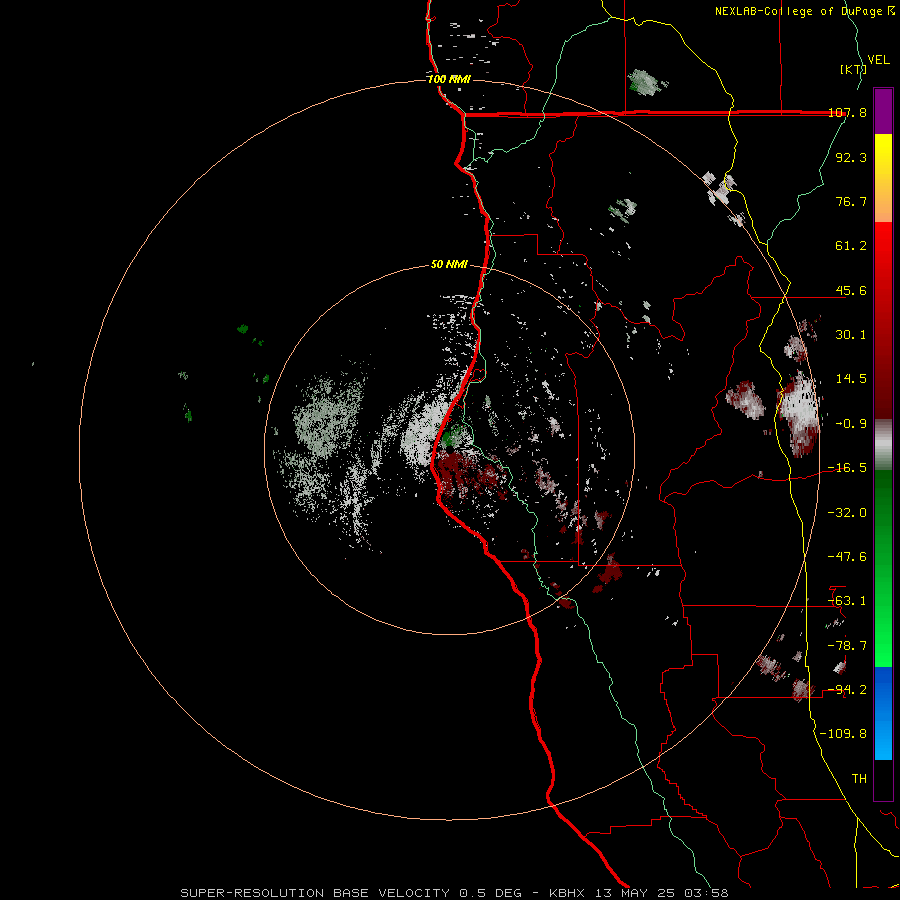Click the 107.8 scale value

point(847,112)
